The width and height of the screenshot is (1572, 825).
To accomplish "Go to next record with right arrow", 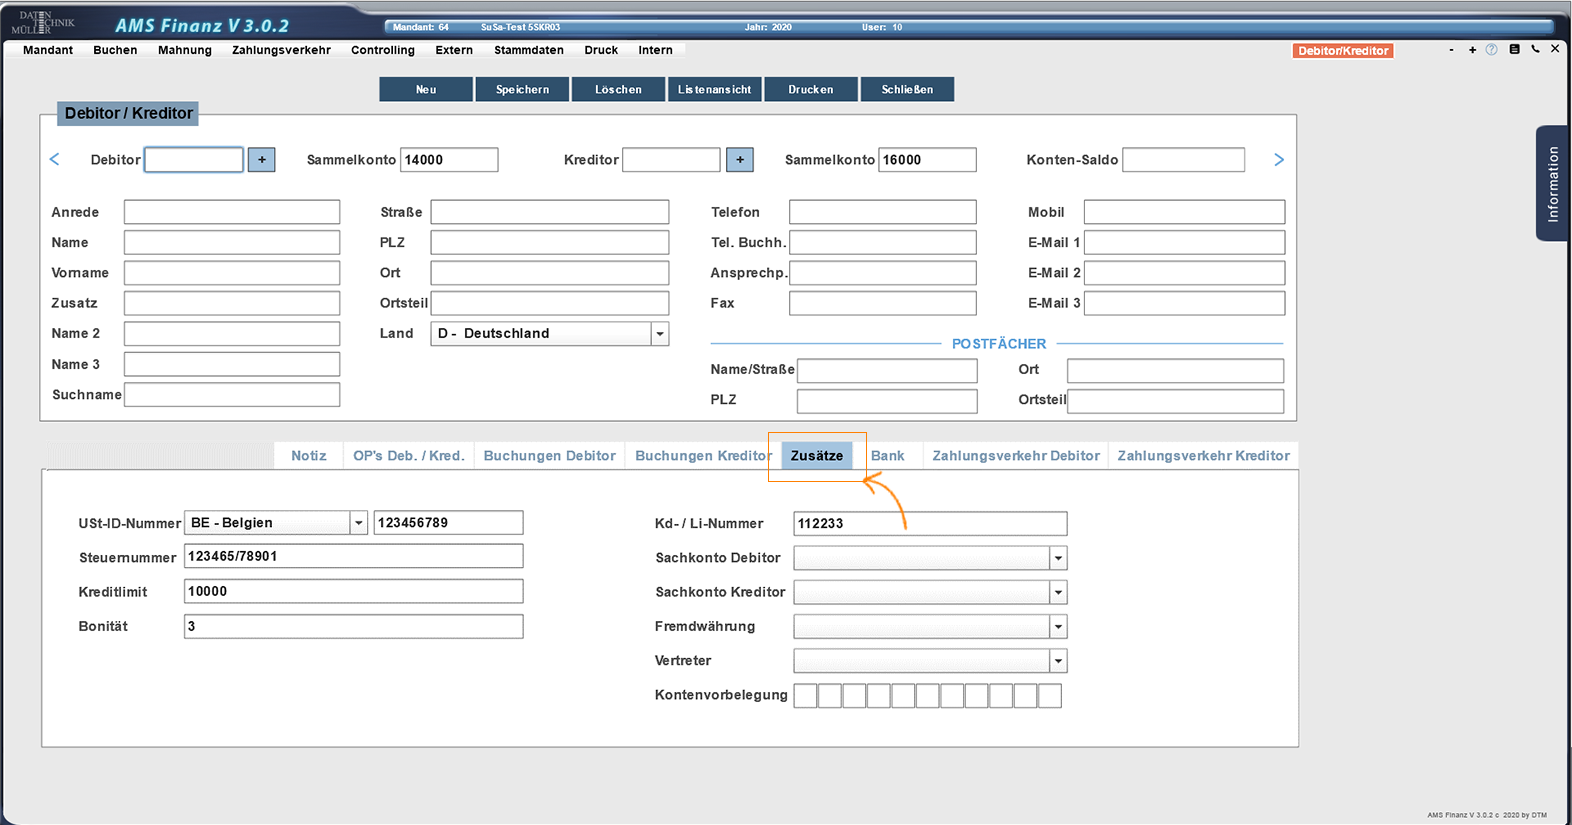I will [x=1278, y=160].
